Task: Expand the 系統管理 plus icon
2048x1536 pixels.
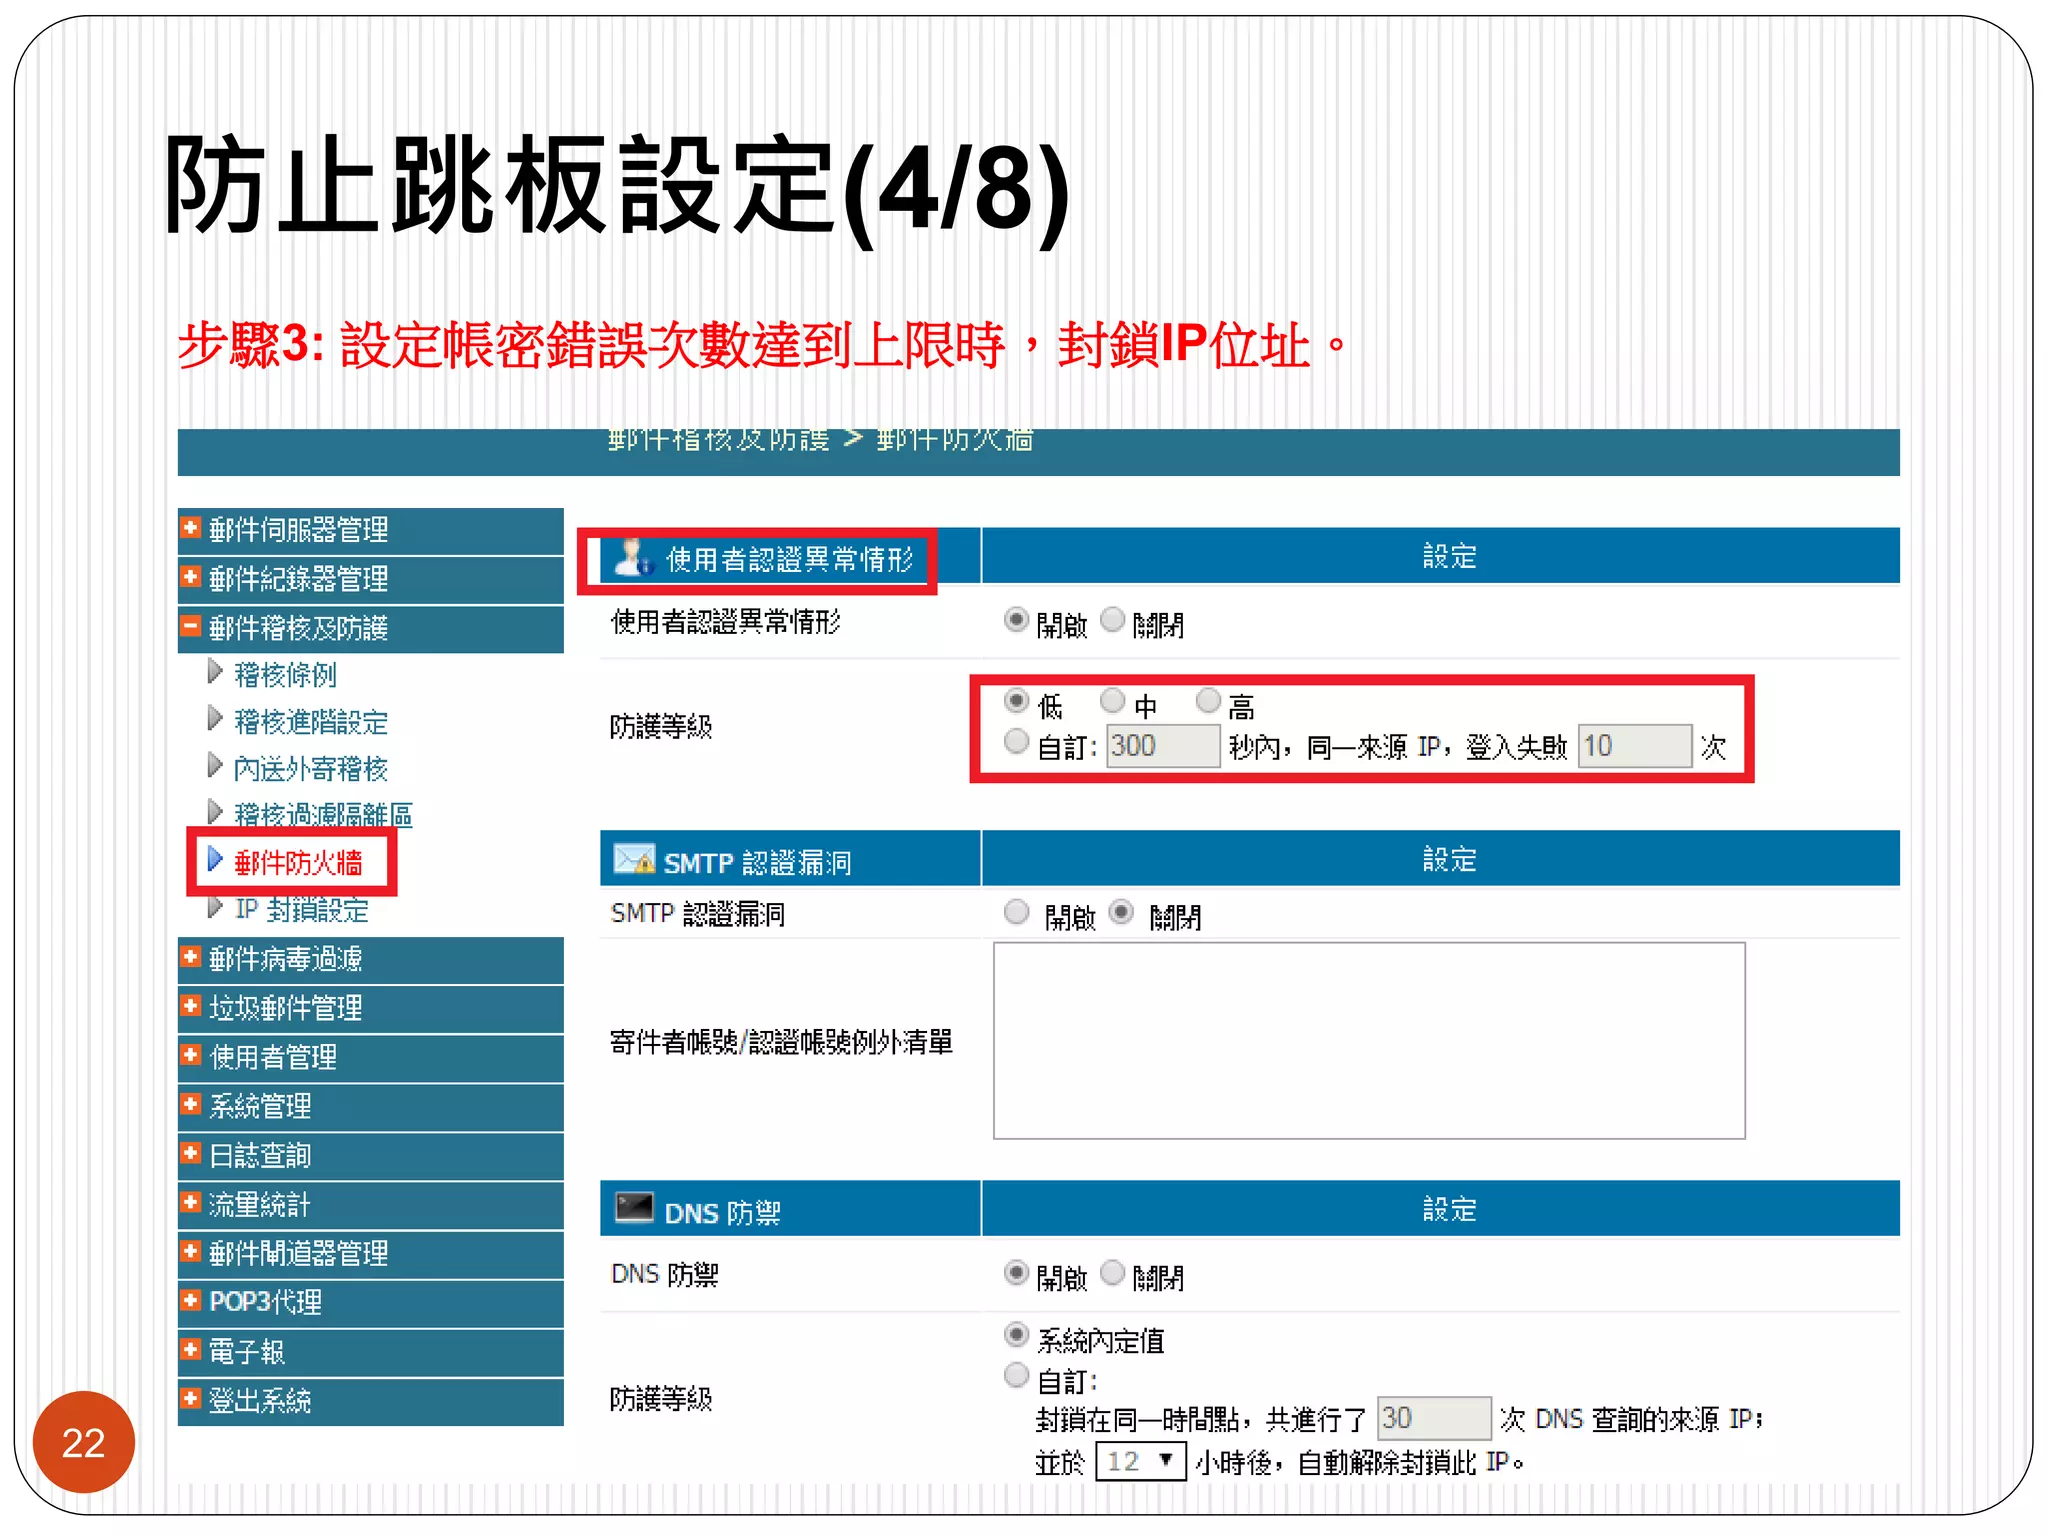Action: 190,1103
